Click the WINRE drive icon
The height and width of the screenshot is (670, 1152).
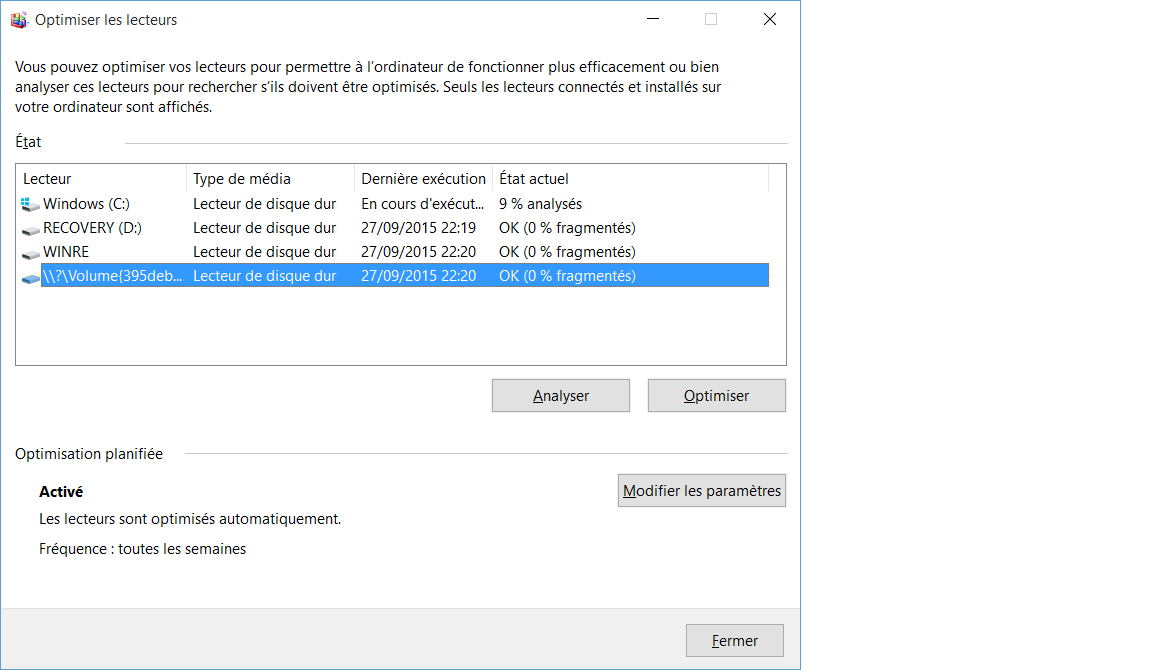coord(30,253)
